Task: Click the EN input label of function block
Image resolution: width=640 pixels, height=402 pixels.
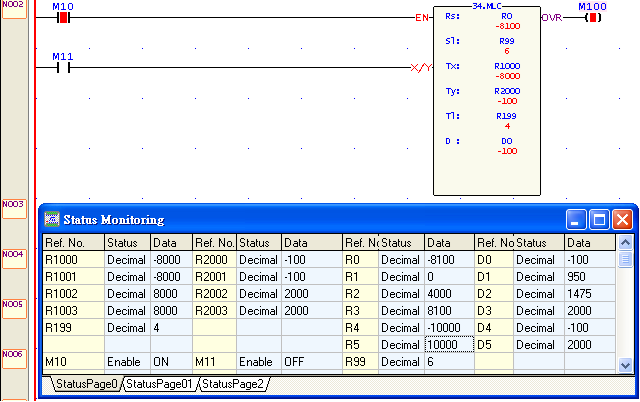Action: [422, 18]
